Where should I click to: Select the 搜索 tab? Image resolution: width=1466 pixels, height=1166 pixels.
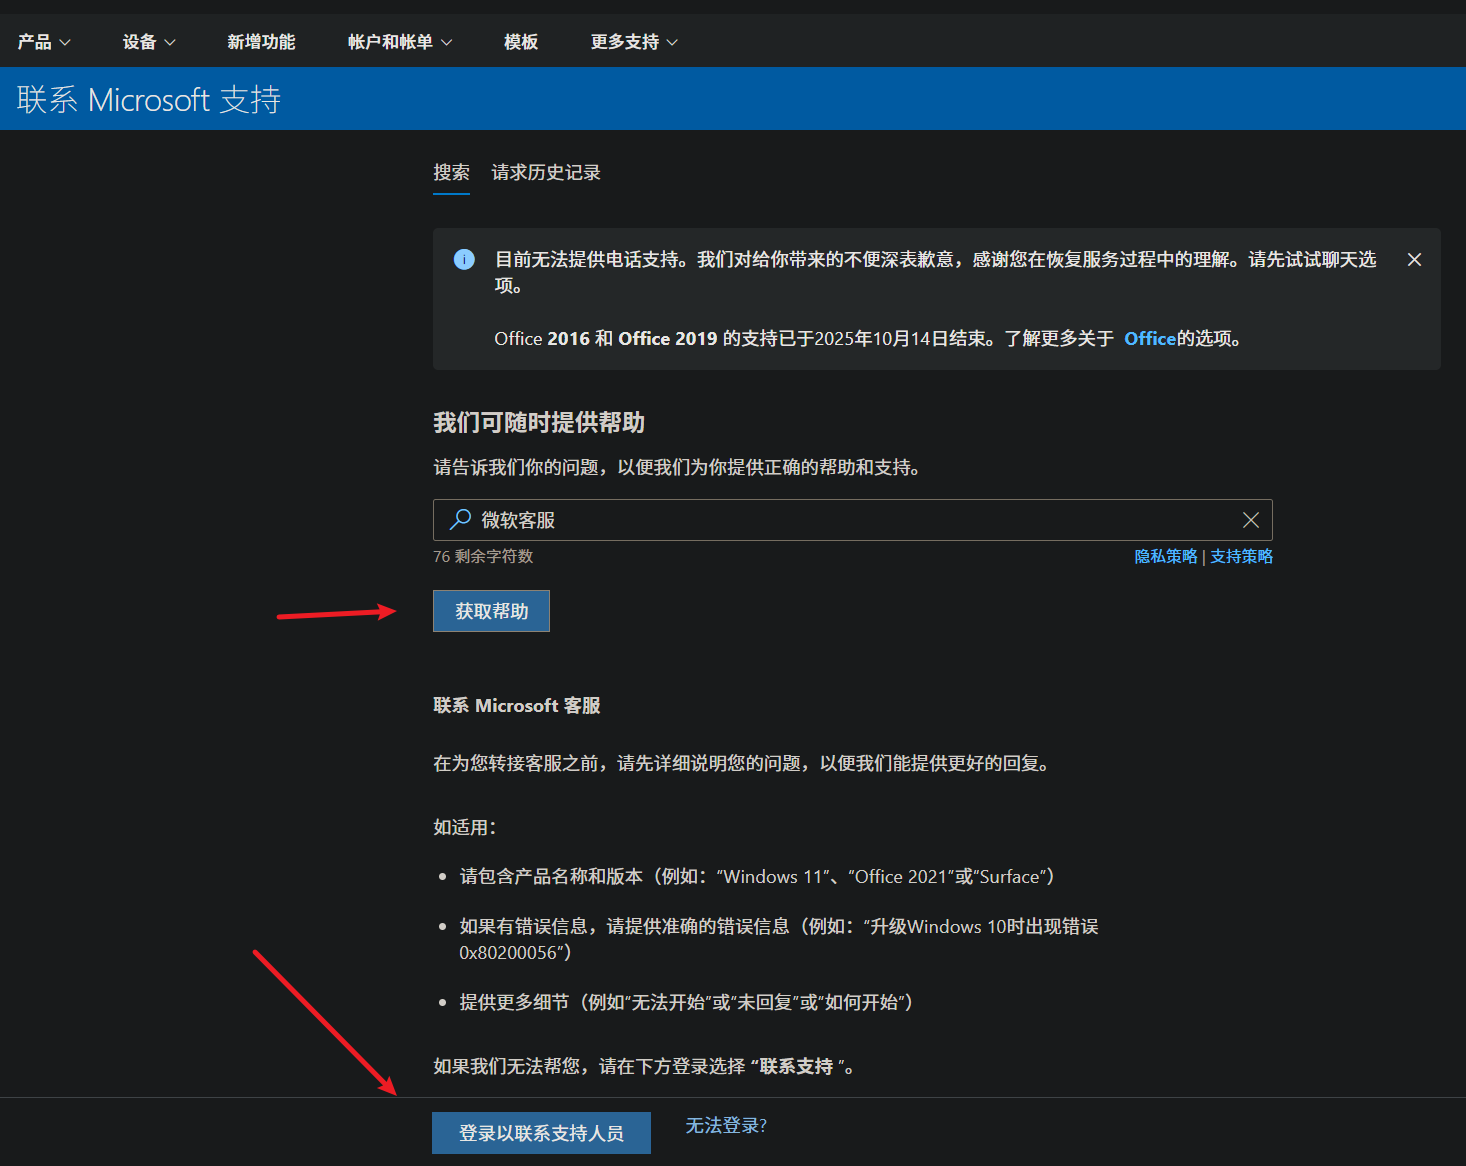tap(451, 172)
